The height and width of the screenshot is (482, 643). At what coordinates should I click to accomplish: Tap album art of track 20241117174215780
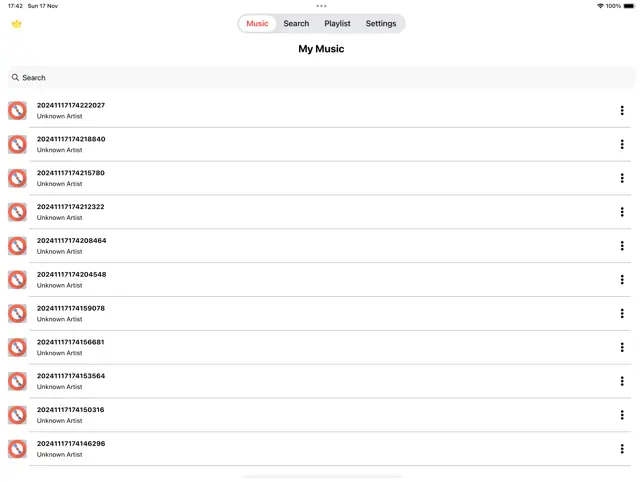[17, 178]
